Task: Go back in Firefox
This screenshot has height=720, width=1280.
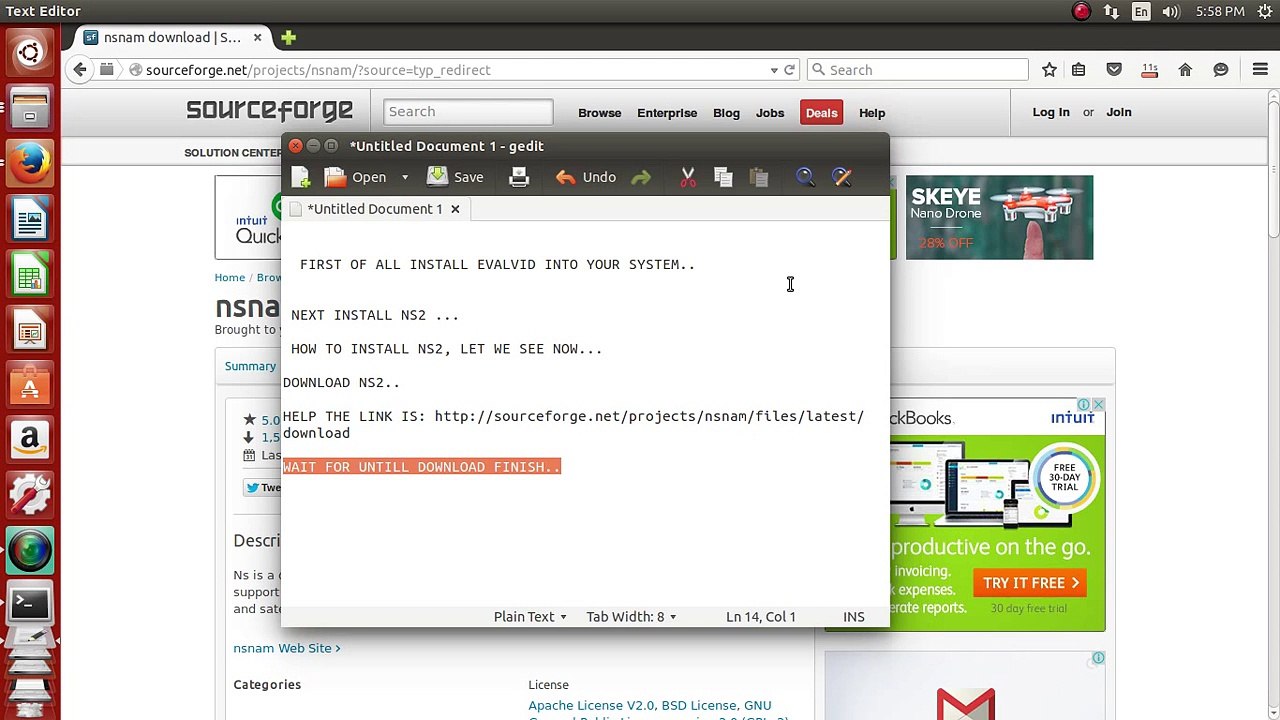Action: pyautogui.click(x=80, y=70)
